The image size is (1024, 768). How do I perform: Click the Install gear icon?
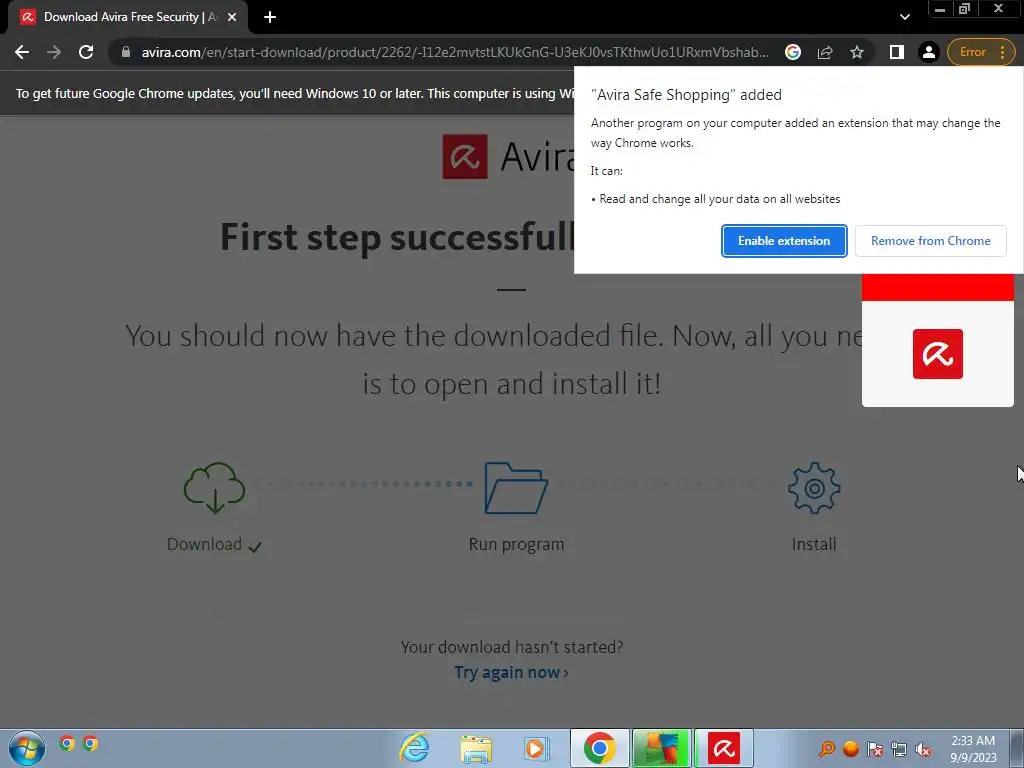click(814, 488)
